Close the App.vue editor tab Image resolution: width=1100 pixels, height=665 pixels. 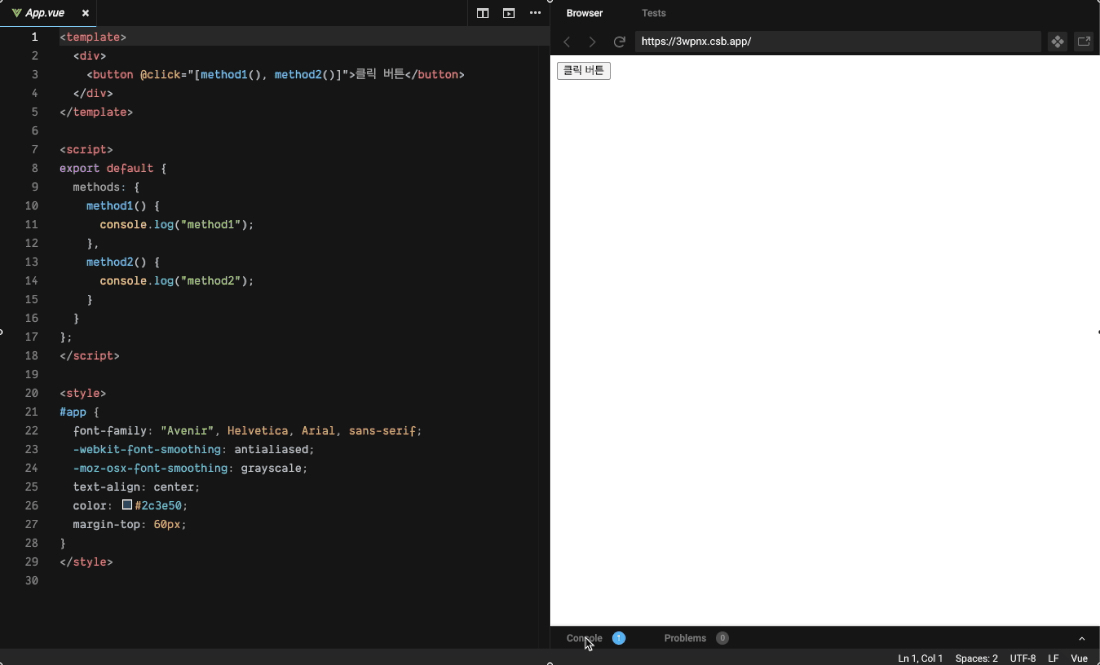(86, 13)
